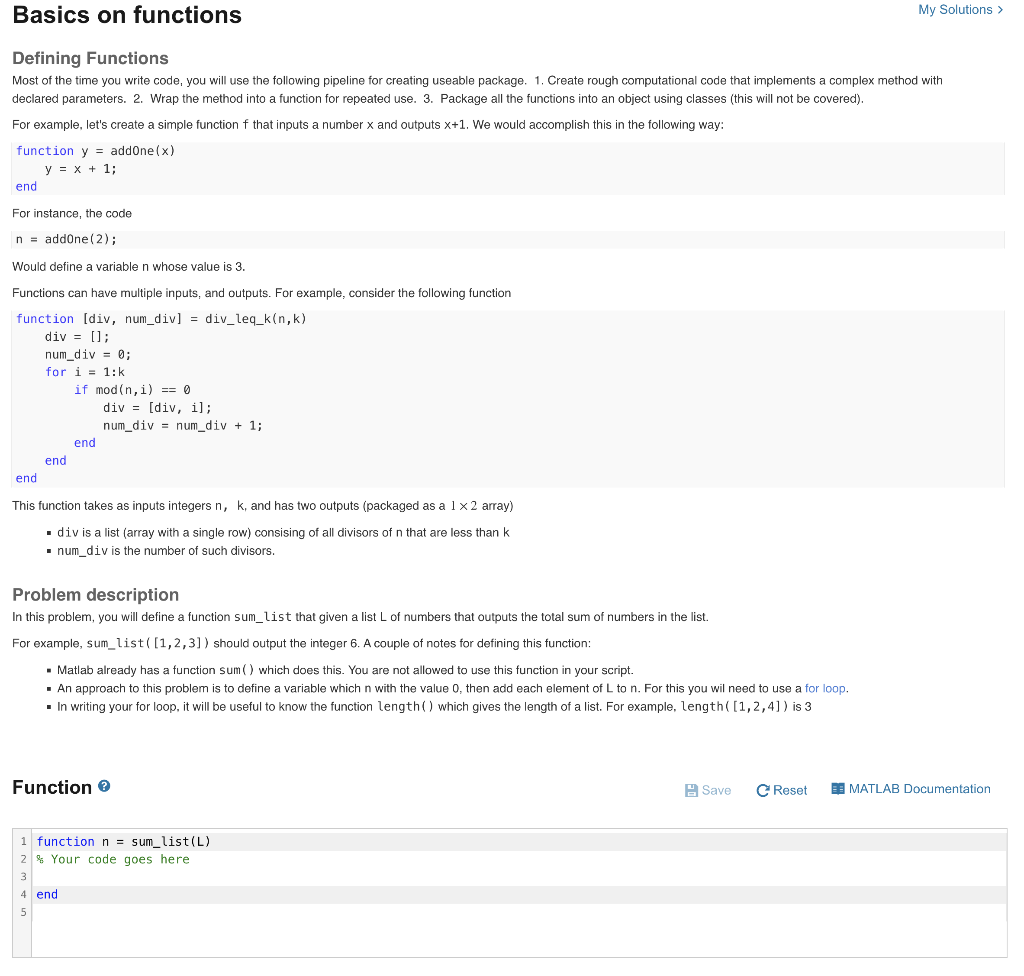
Task: Click Reset to clear code changes
Action: (781, 790)
